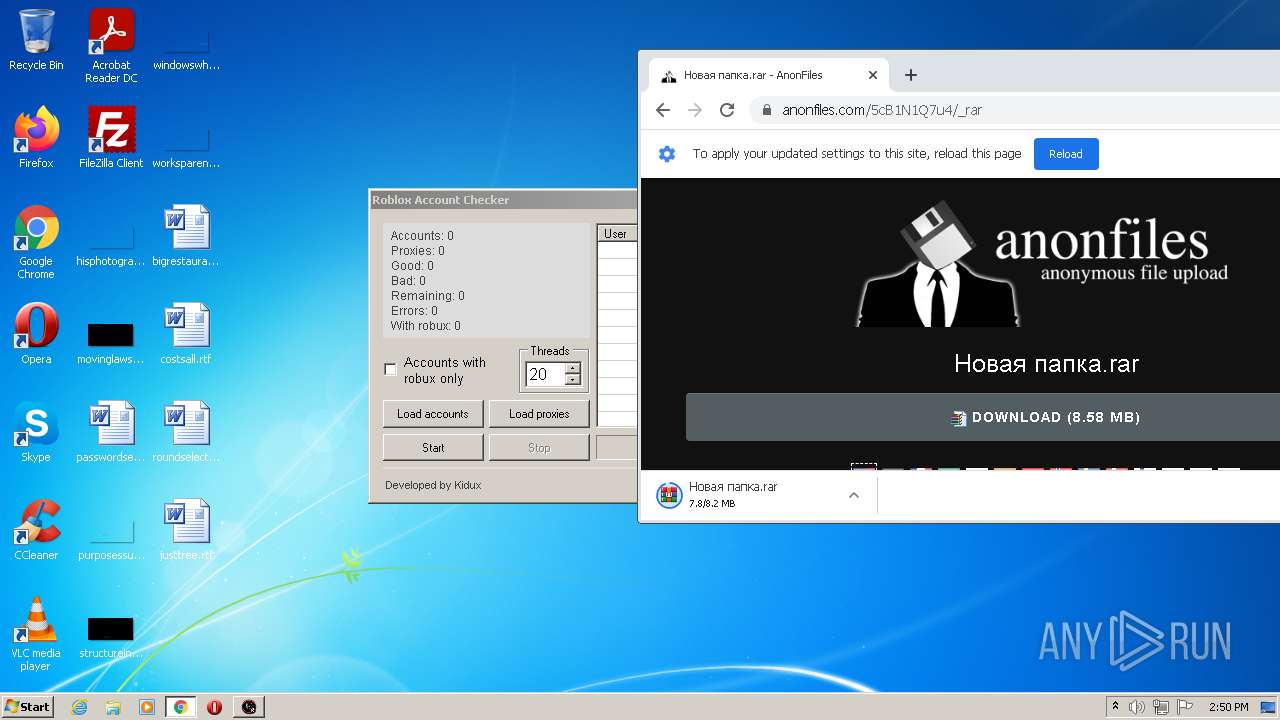This screenshot has height=720, width=1280.
Task: Click the Action Center flag icon
Action: (1185, 707)
